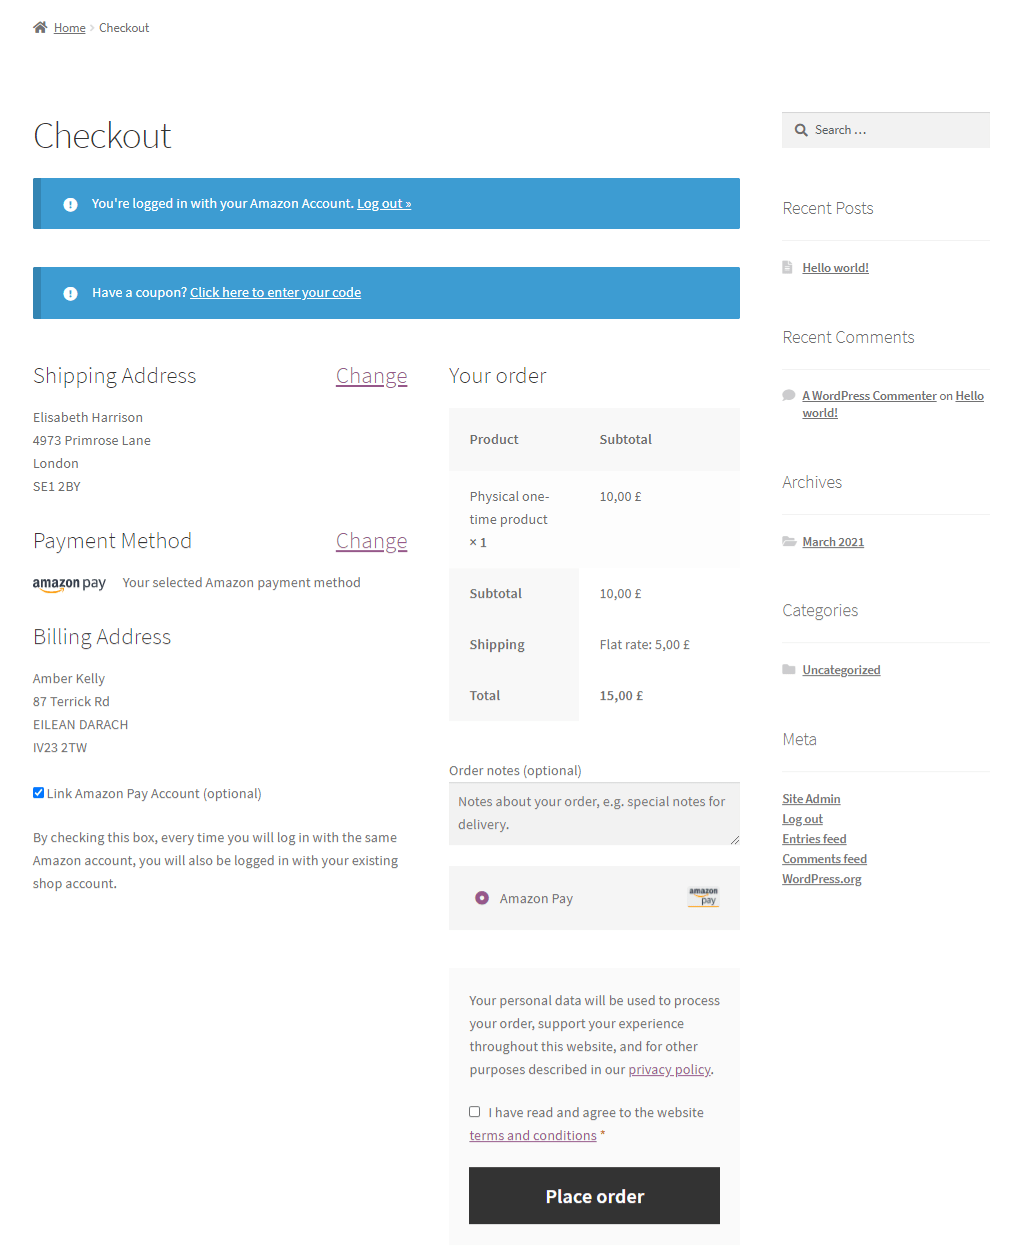
Task: Click the home icon in the breadcrumb
Action: click(38, 26)
